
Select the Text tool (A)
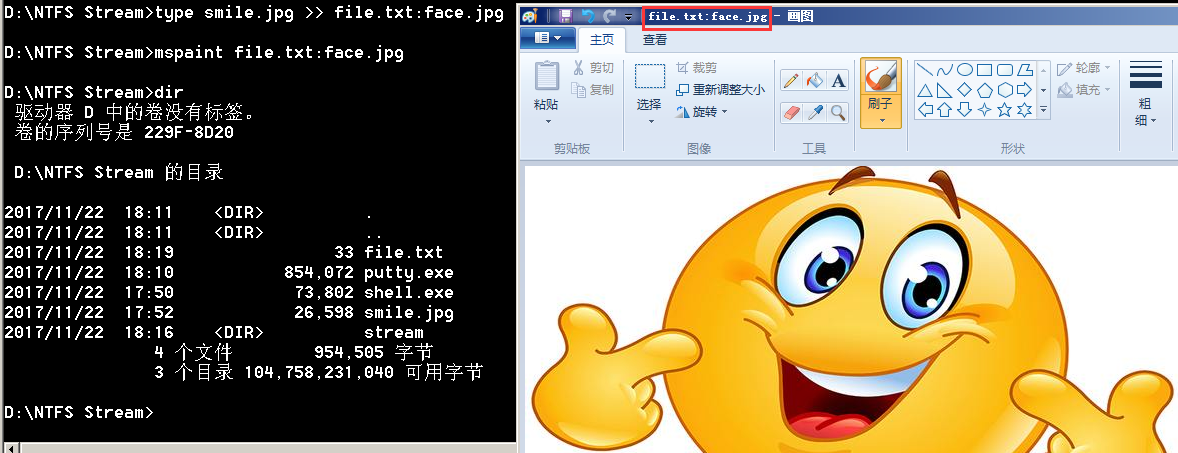click(x=838, y=80)
